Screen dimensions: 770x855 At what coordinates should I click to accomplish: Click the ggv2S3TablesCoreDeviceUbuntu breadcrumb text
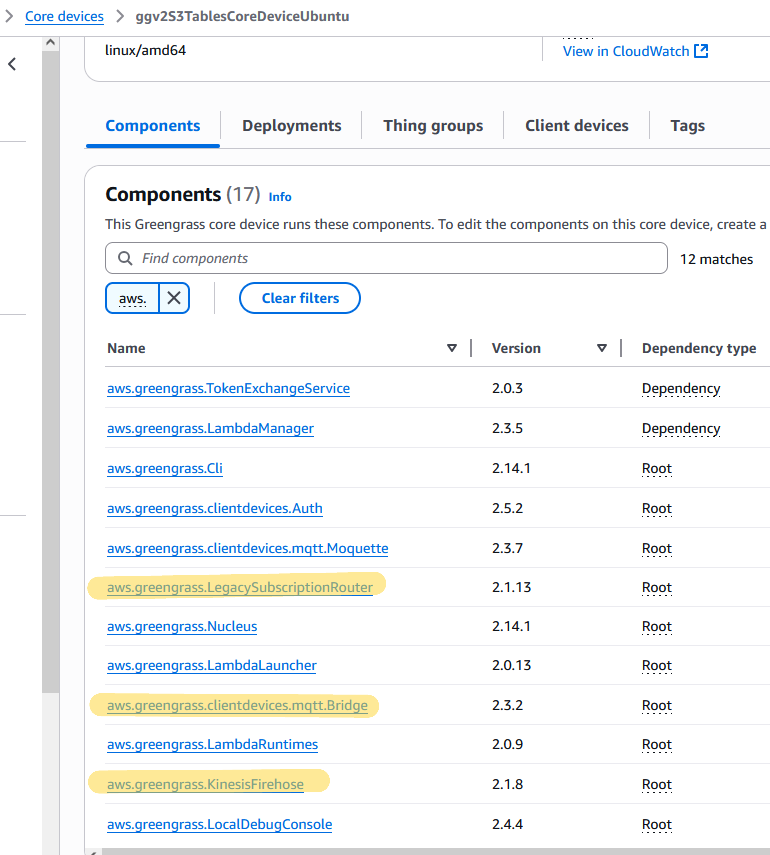click(242, 16)
